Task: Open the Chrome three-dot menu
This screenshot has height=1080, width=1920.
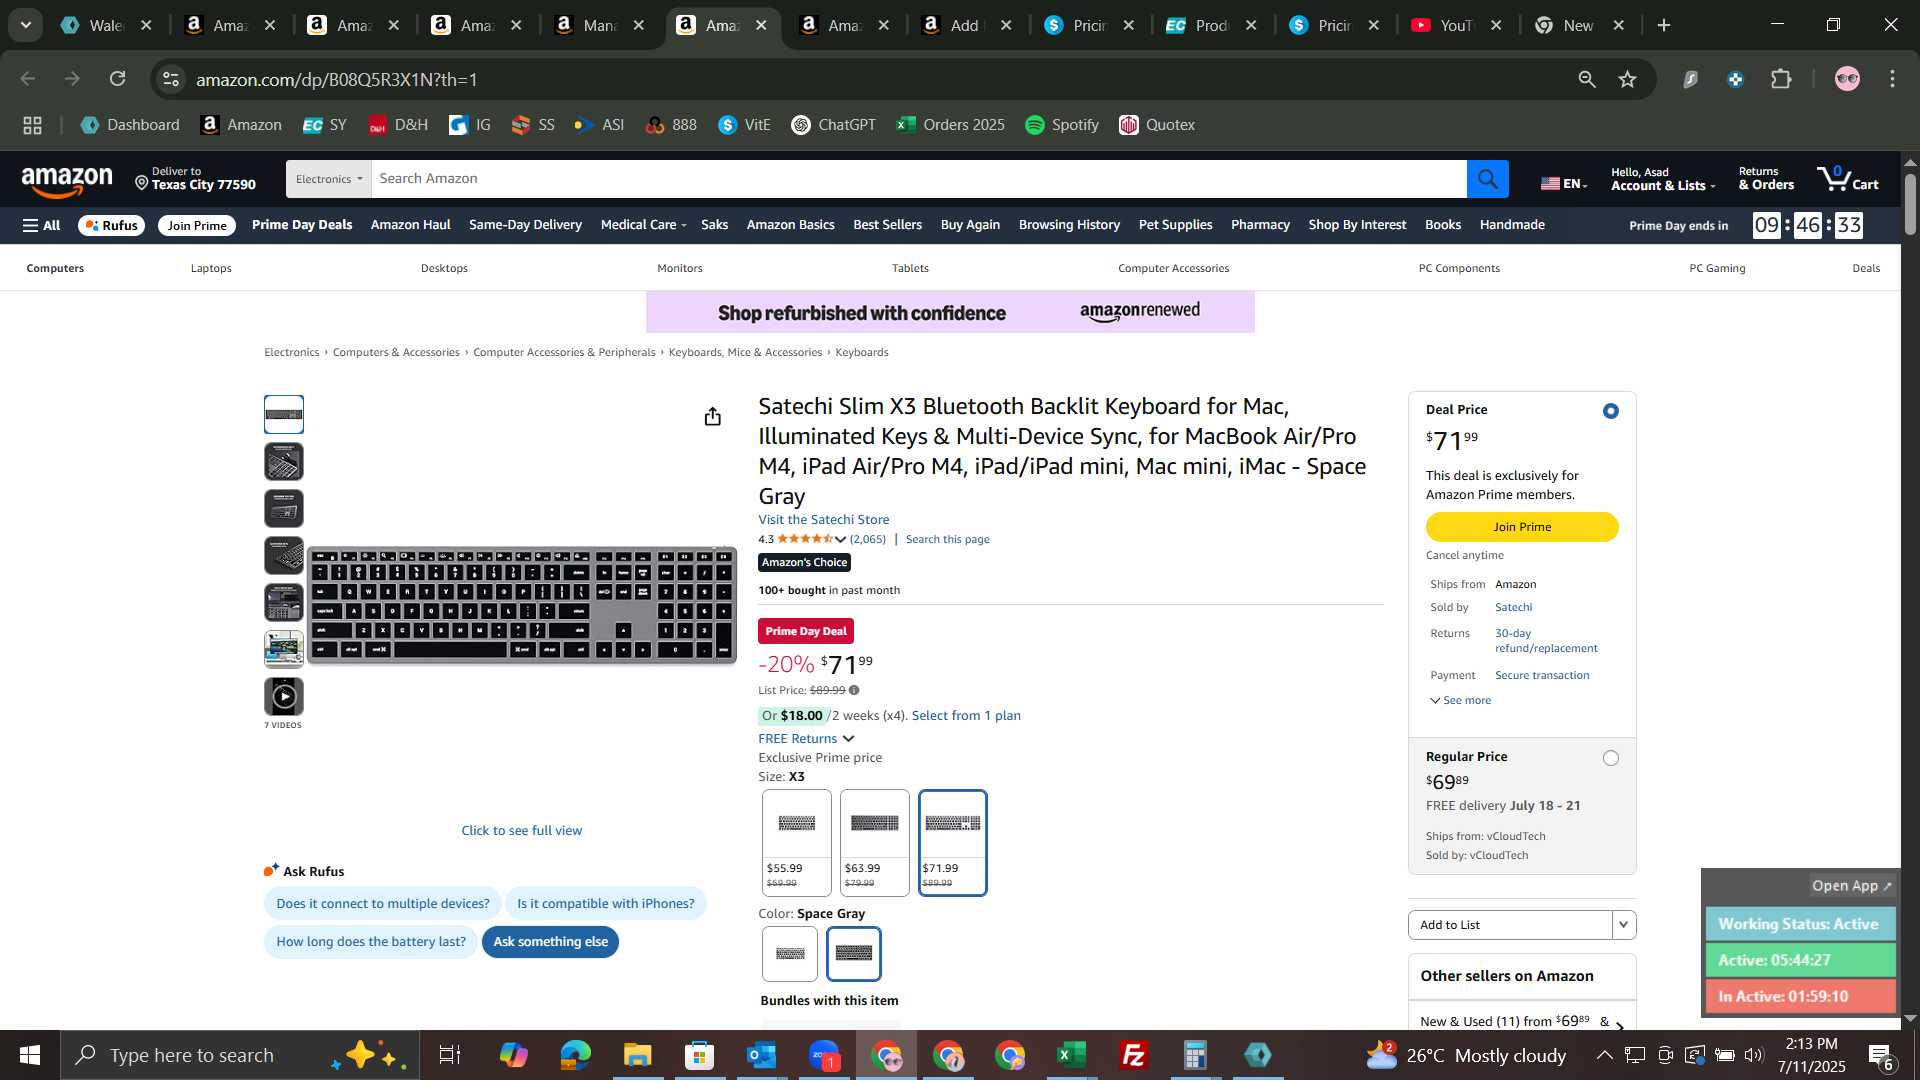Action: (1892, 79)
